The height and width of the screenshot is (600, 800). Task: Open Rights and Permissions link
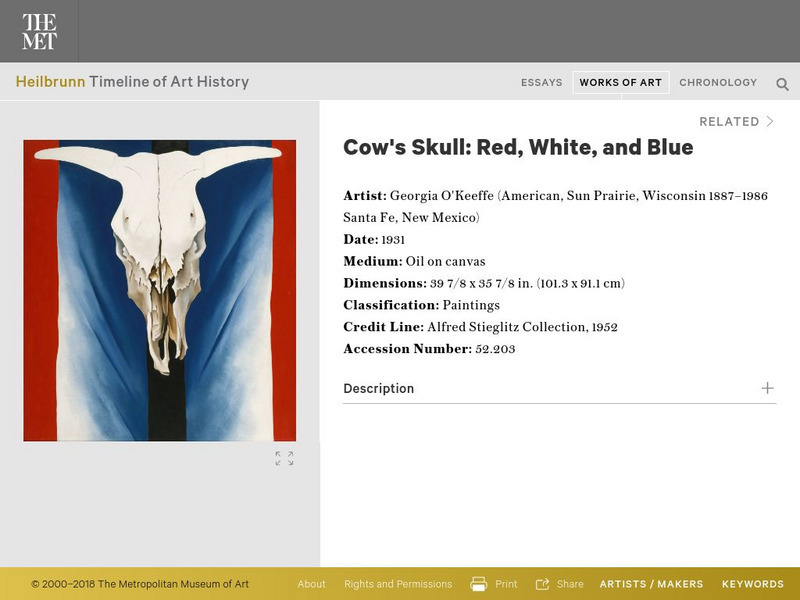point(398,584)
